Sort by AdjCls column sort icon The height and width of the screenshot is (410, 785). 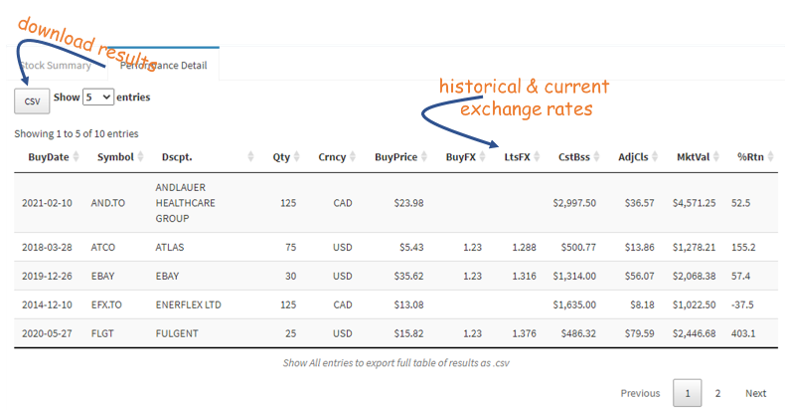655,157
